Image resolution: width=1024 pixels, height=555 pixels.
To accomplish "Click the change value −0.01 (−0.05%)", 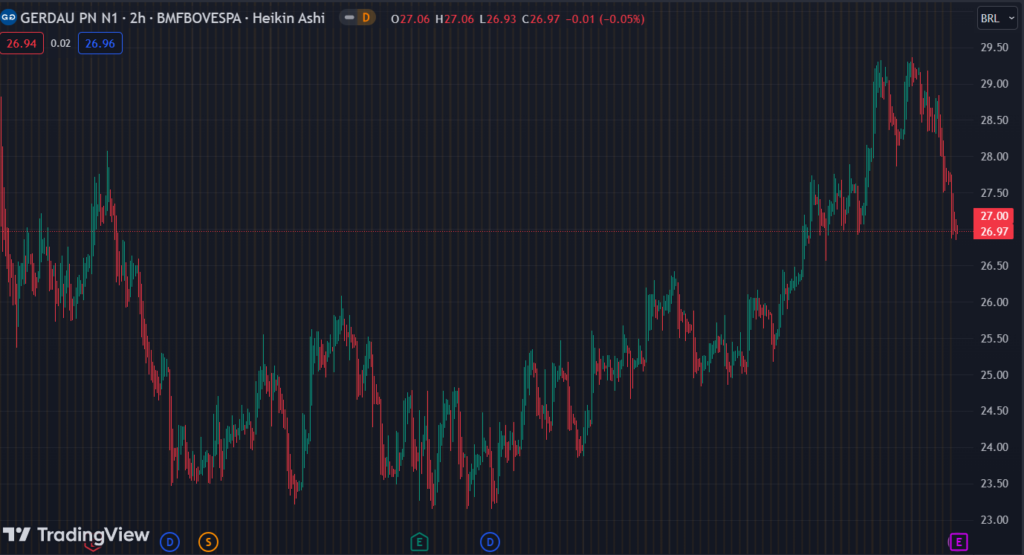I will pyautogui.click(x=605, y=19).
